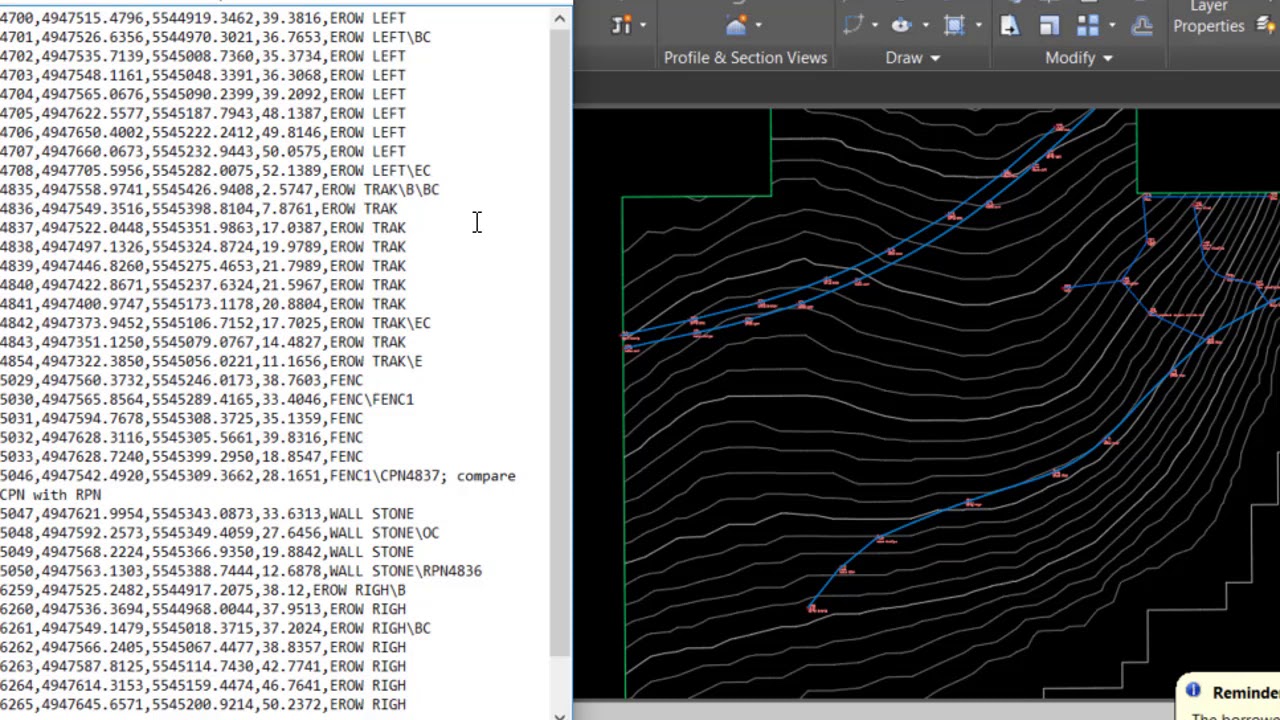Click text line 5033 FENC
The height and width of the screenshot is (720, 1280).
pos(182,456)
